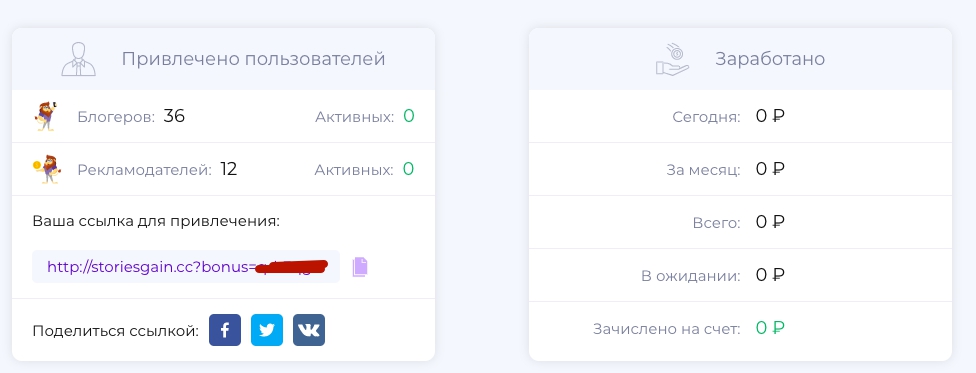Click the За месяц earnings amount

click(770, 169)
